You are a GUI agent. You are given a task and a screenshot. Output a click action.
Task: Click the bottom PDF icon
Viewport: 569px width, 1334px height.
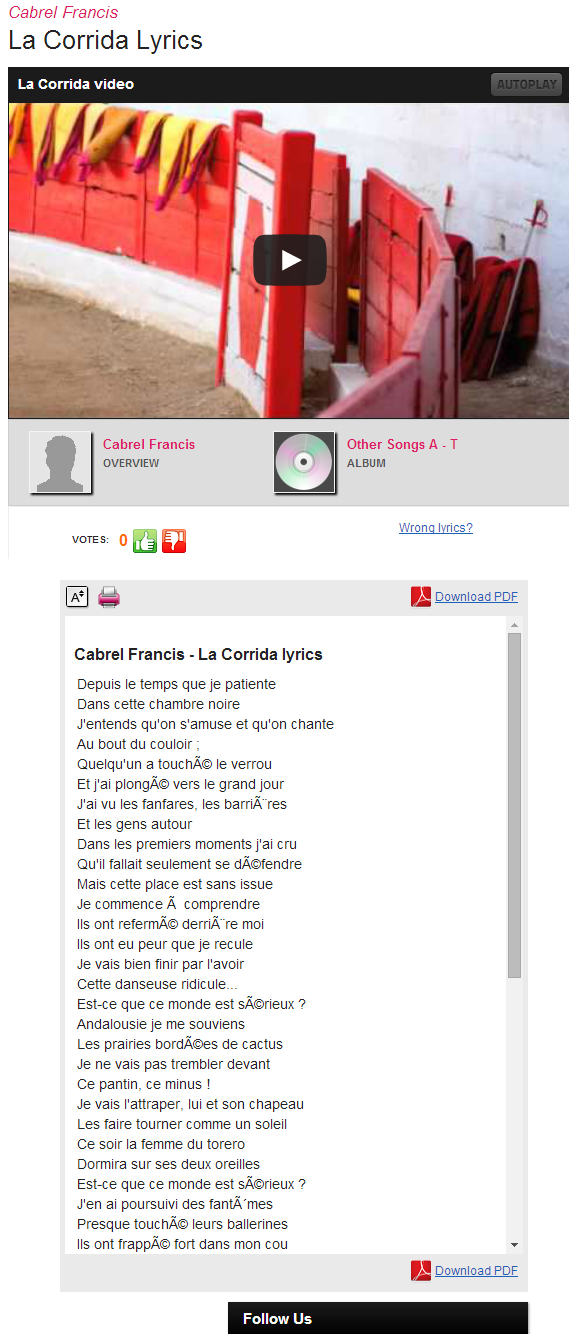pyautogui.click(x=421, y=1271)
